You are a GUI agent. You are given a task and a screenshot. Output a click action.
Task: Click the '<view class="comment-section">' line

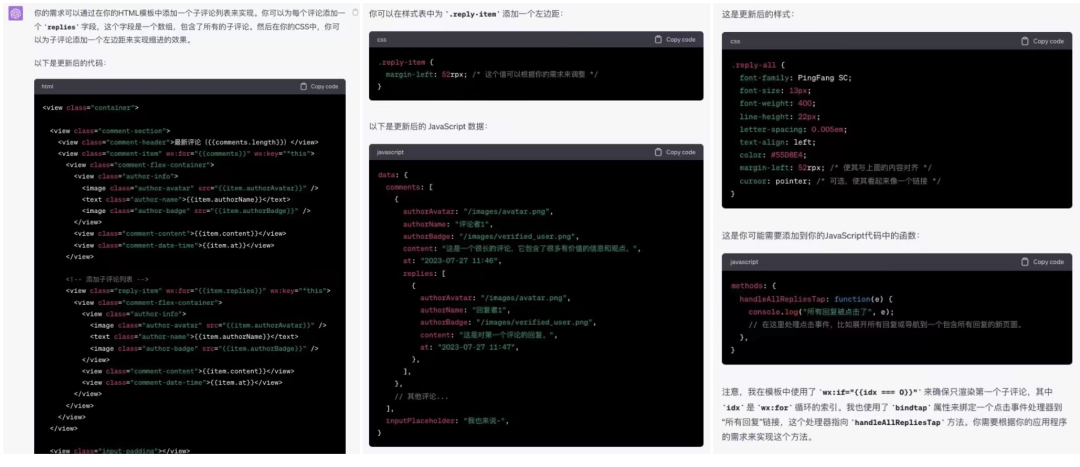[110, 131]
